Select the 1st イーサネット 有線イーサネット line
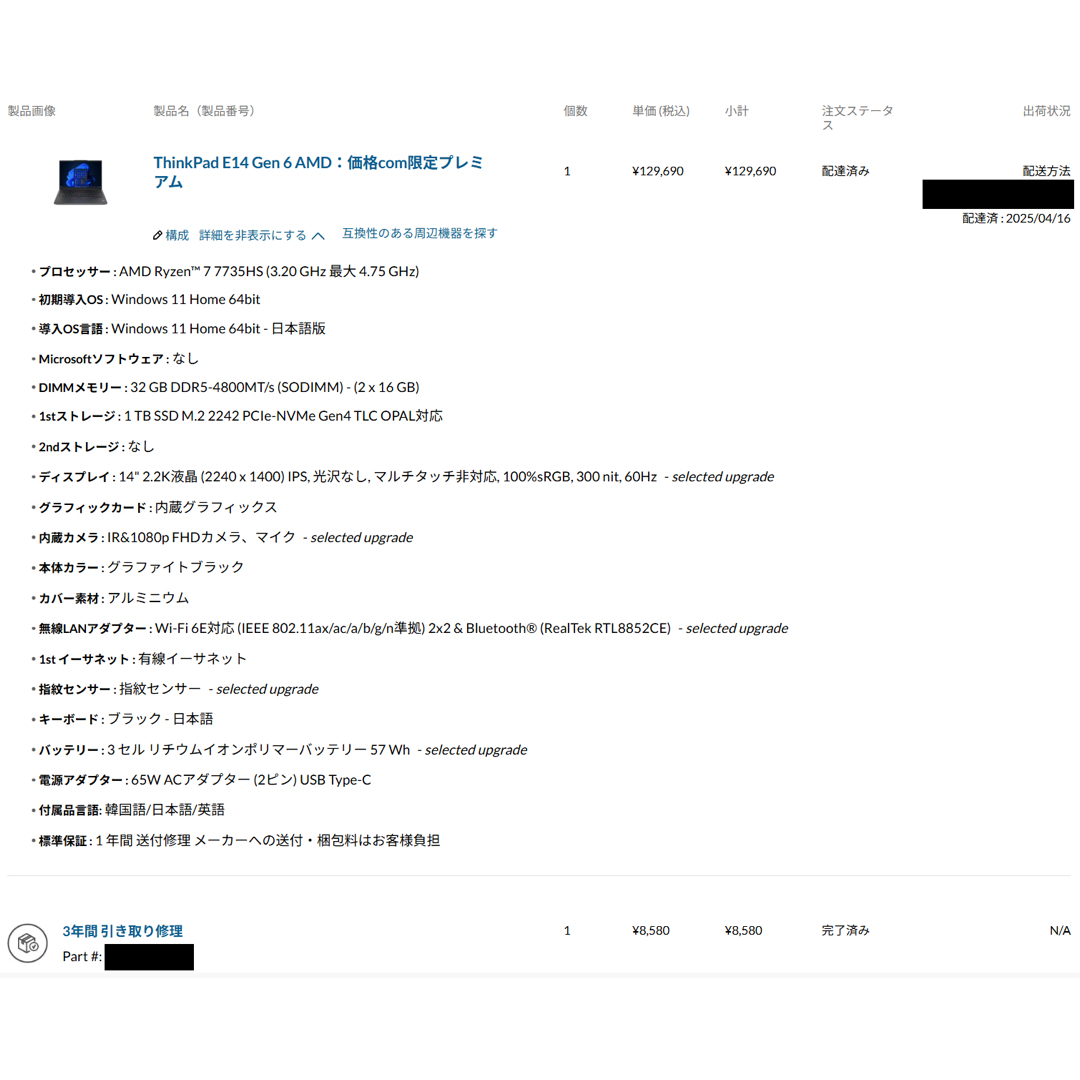The image size is (1080, 1080). pos(139,659)
